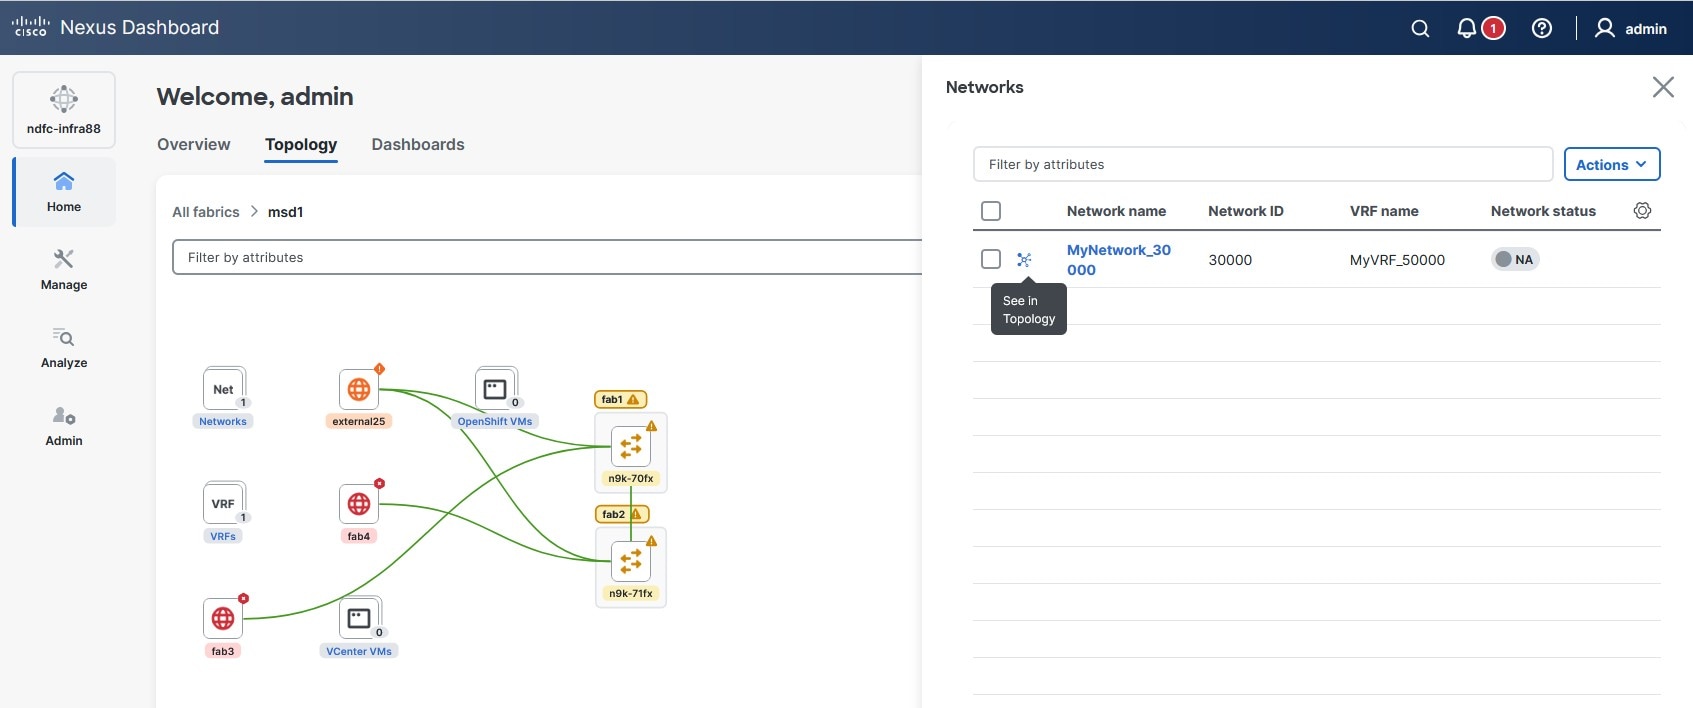Close the Networks side panel
1693x708 pixels.
(x=1663, y=87)
